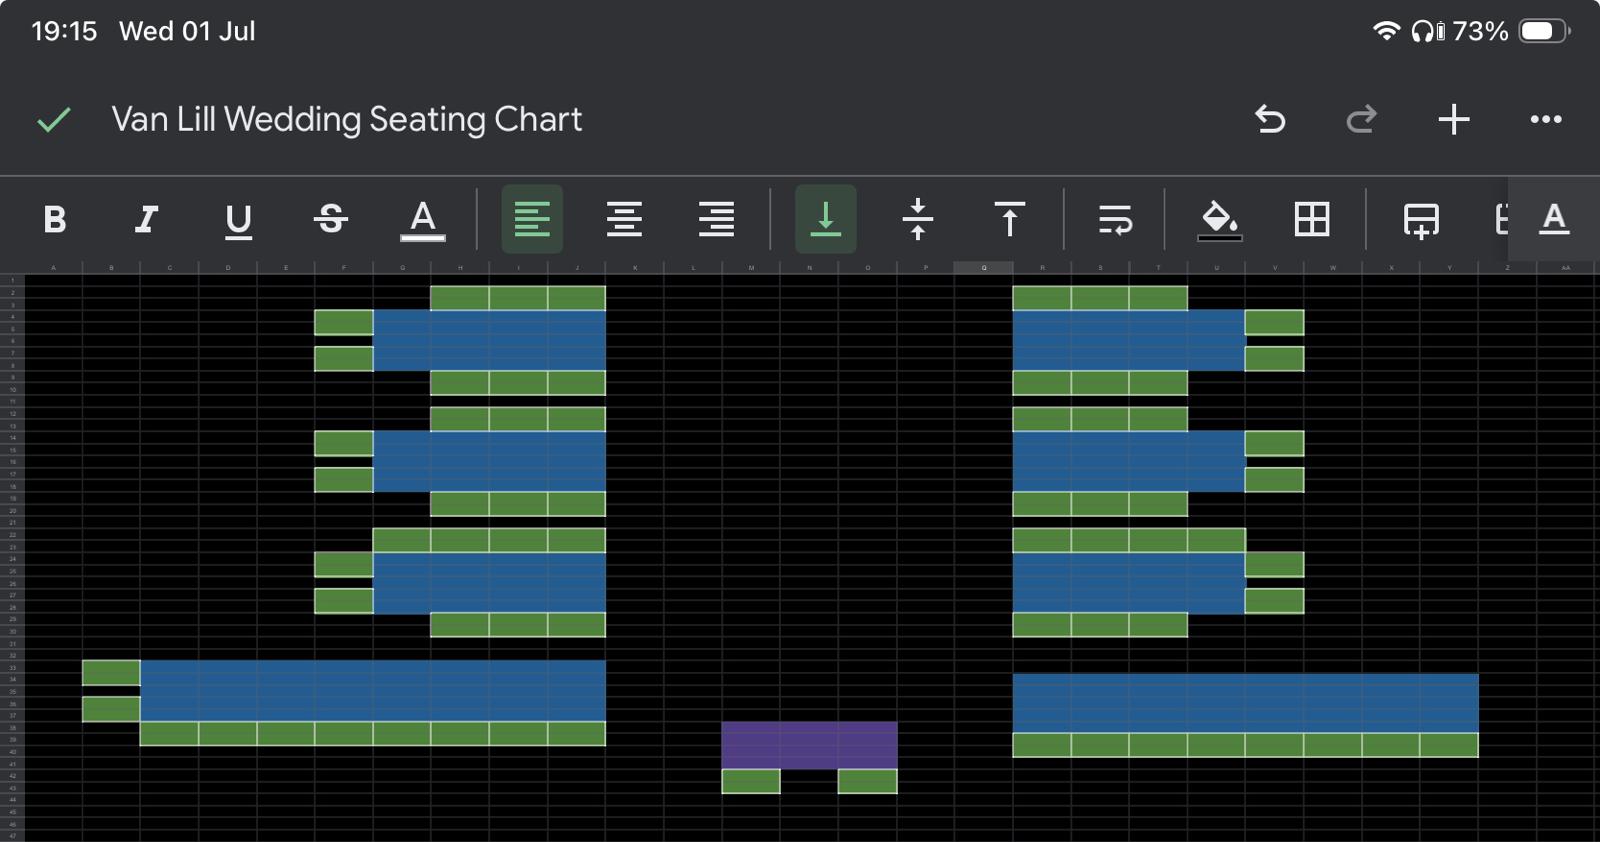Open the text color picker
1600x842 pixels.
coord(423,220)
